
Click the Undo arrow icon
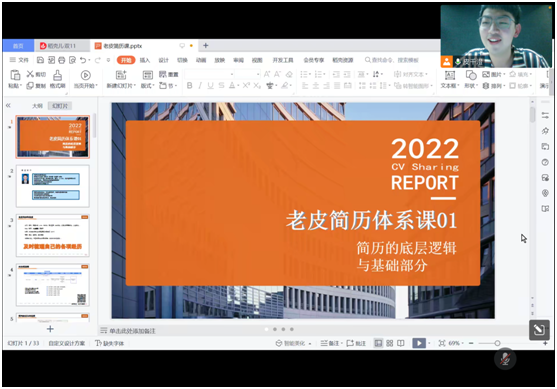pyautogui.click(x=83, y=60)
